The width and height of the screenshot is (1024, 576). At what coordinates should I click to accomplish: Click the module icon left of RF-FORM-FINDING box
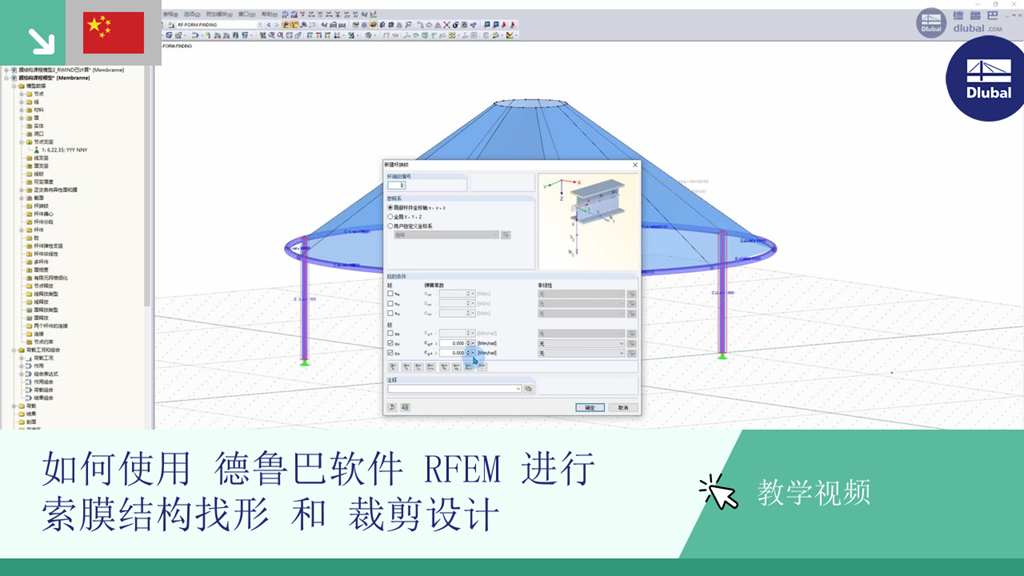(x=171, y=25)
